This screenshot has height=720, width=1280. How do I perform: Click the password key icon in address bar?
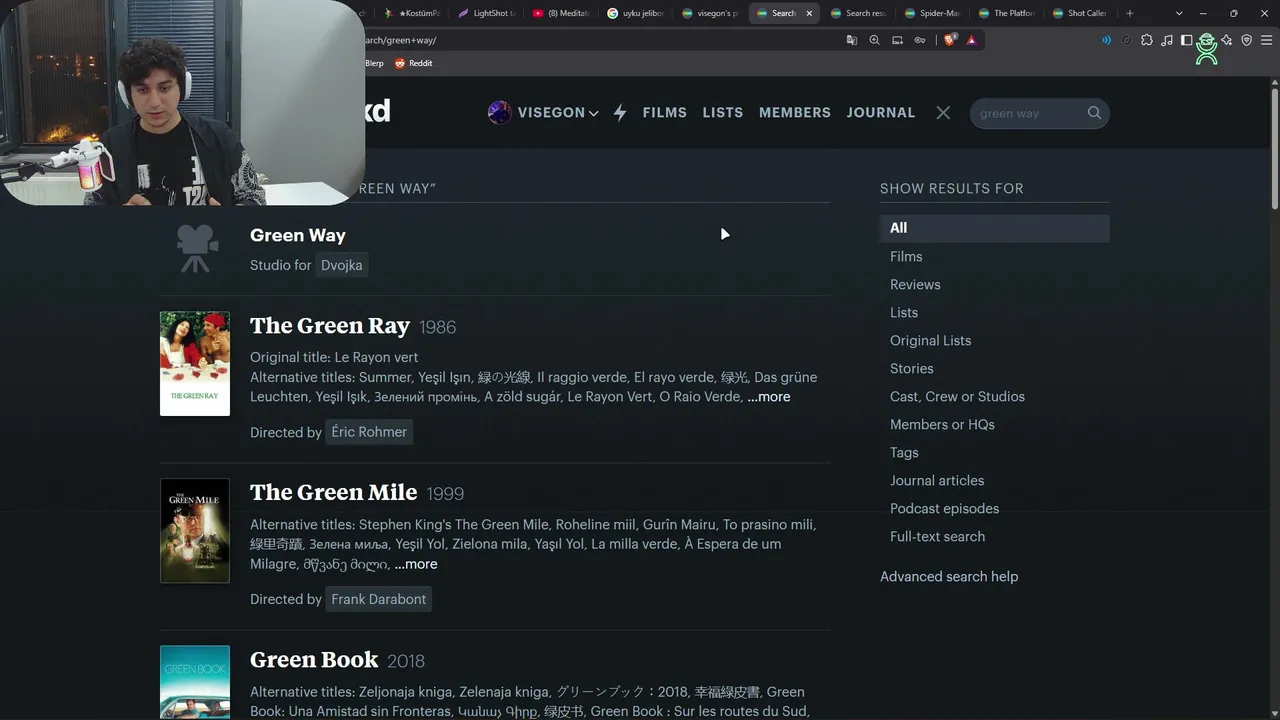(920, 40)
